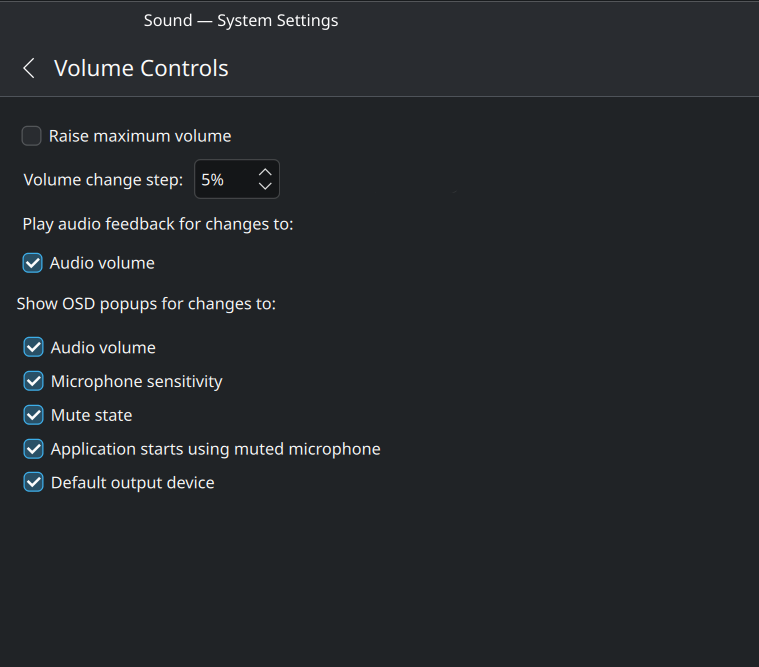
Task: Disable Application starts using muted microphone checkbox
Action: tap(33, 449)
